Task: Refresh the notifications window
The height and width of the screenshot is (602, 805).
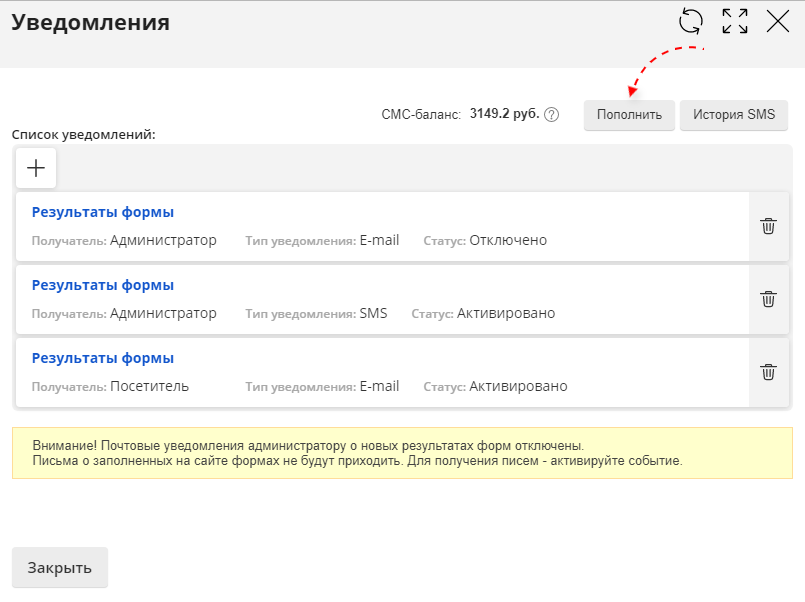Action: coord(691,21)
